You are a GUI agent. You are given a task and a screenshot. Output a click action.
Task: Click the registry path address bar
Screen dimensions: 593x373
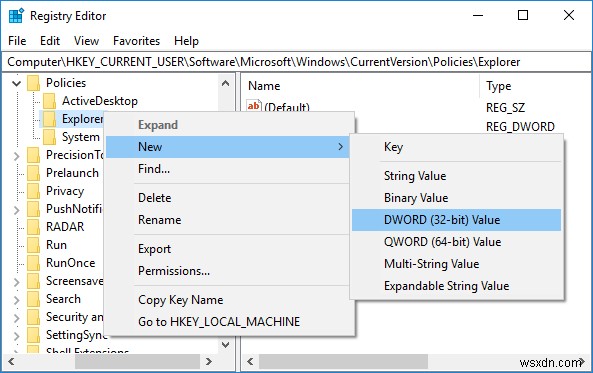[296, 62]
